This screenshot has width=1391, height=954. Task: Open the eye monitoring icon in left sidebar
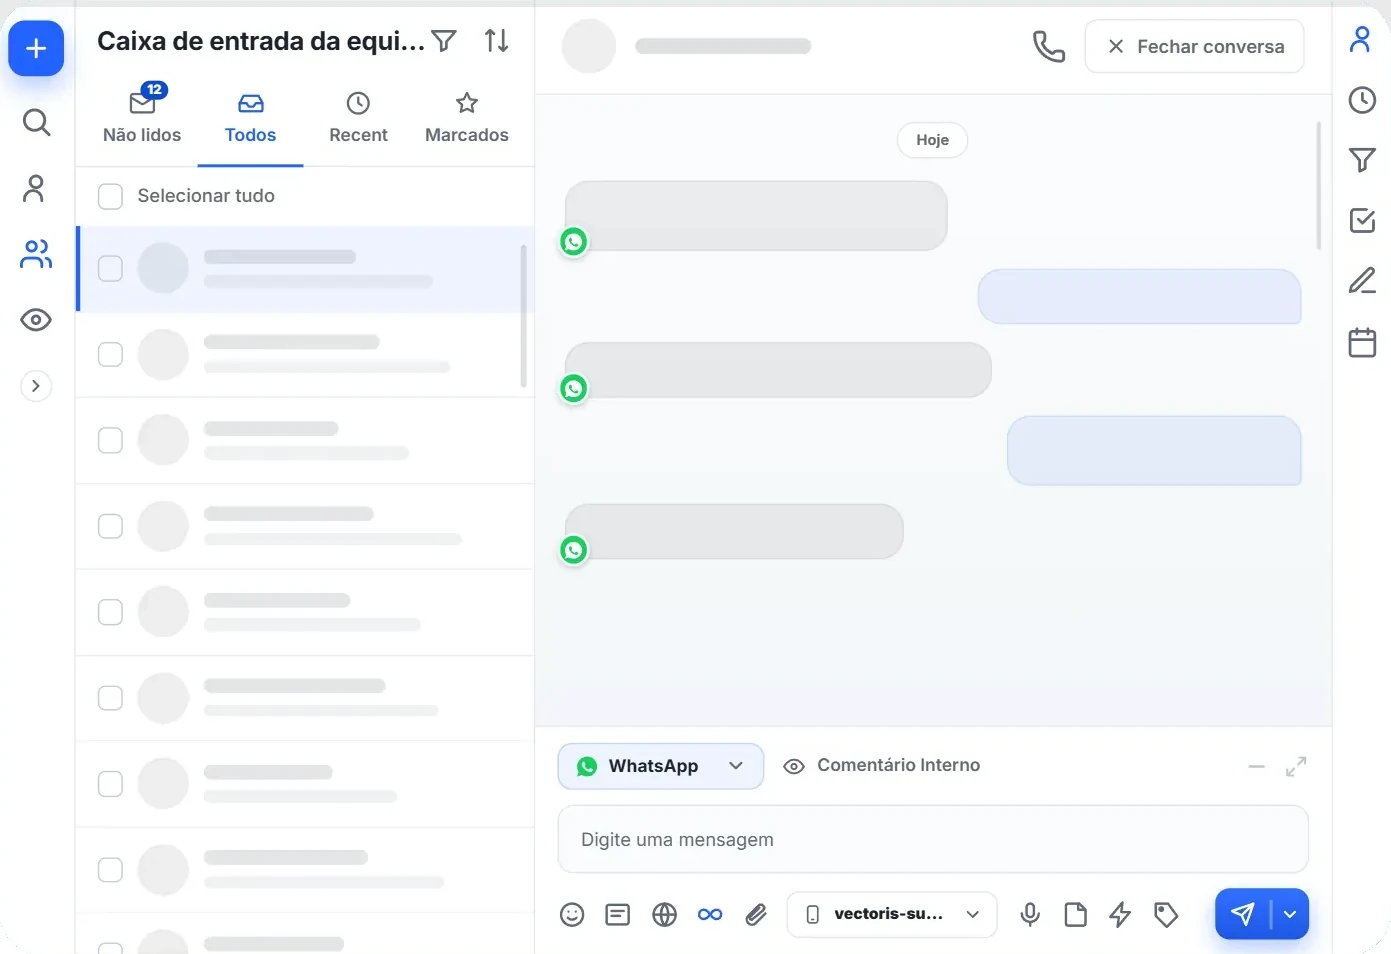tap(36, 320)
